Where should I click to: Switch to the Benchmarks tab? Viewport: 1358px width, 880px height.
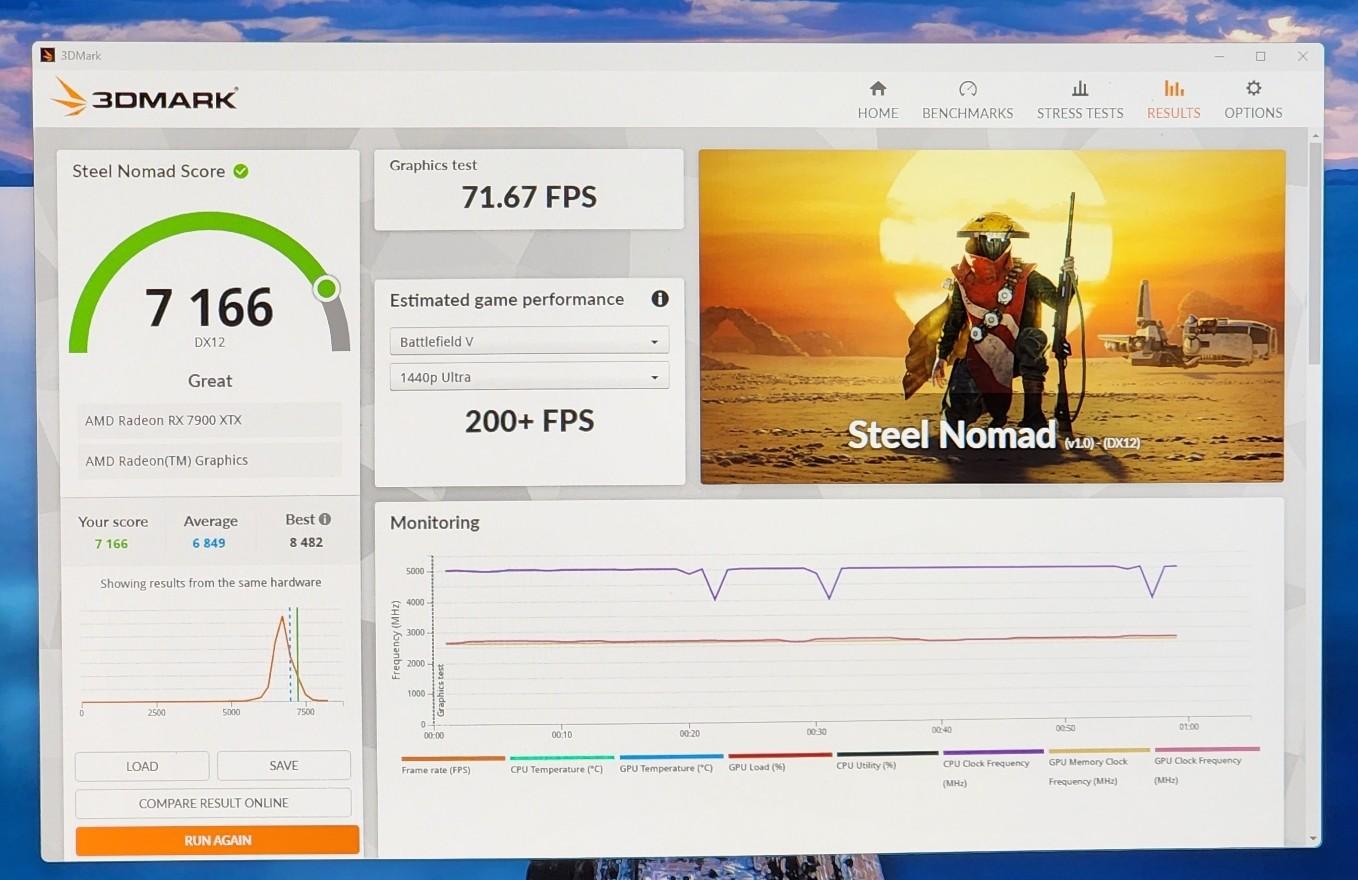coord(967,100)
